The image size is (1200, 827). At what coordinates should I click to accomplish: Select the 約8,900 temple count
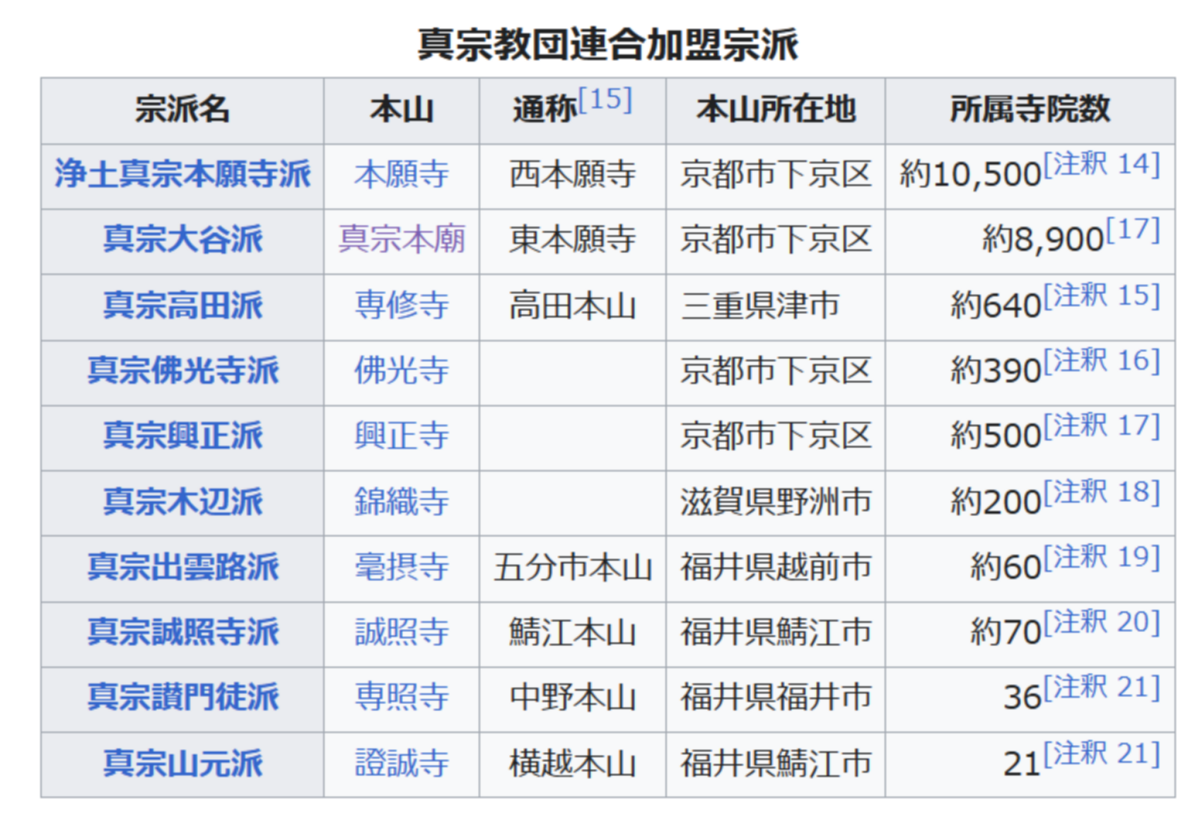click(1043, 240)
